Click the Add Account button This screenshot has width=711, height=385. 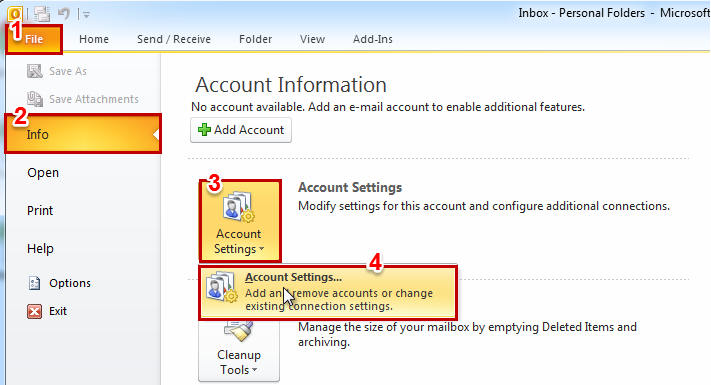pyautogui.click(x=241, y=130)
